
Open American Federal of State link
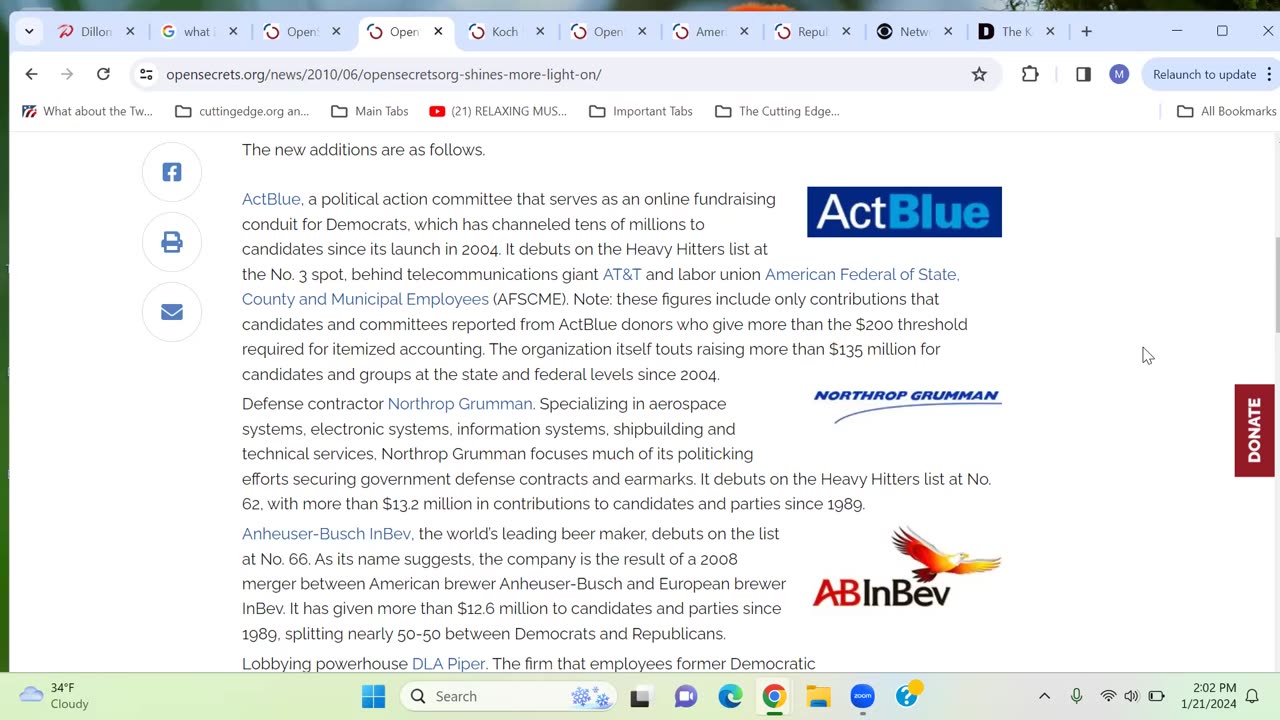862,274
